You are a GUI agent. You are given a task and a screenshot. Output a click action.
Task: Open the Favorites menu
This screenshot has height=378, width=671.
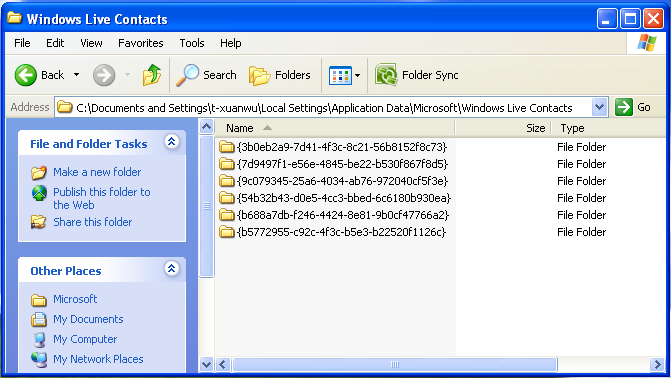click(140, 43)
